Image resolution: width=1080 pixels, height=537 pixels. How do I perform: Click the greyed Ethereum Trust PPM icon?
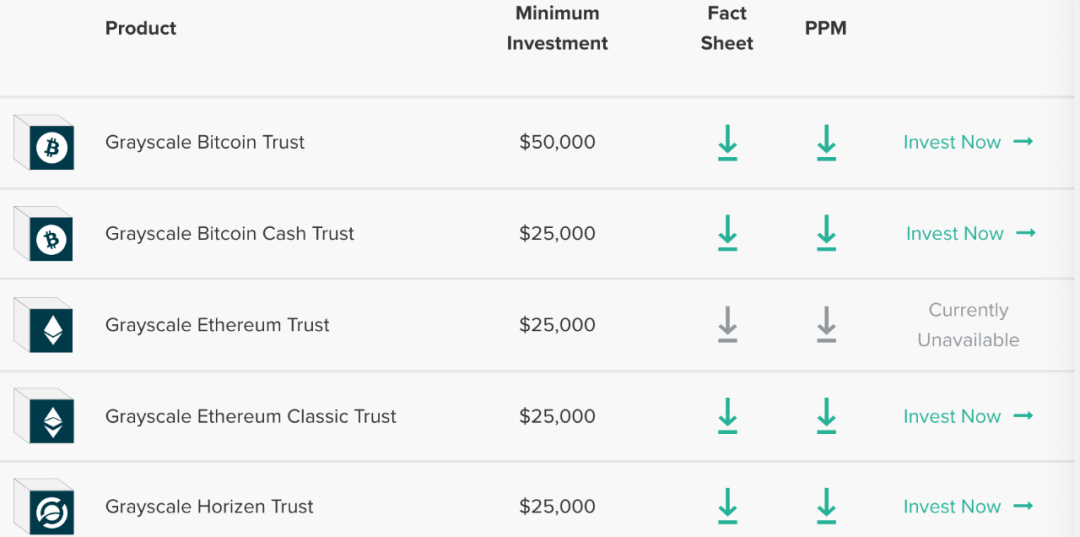coord(826,325)
